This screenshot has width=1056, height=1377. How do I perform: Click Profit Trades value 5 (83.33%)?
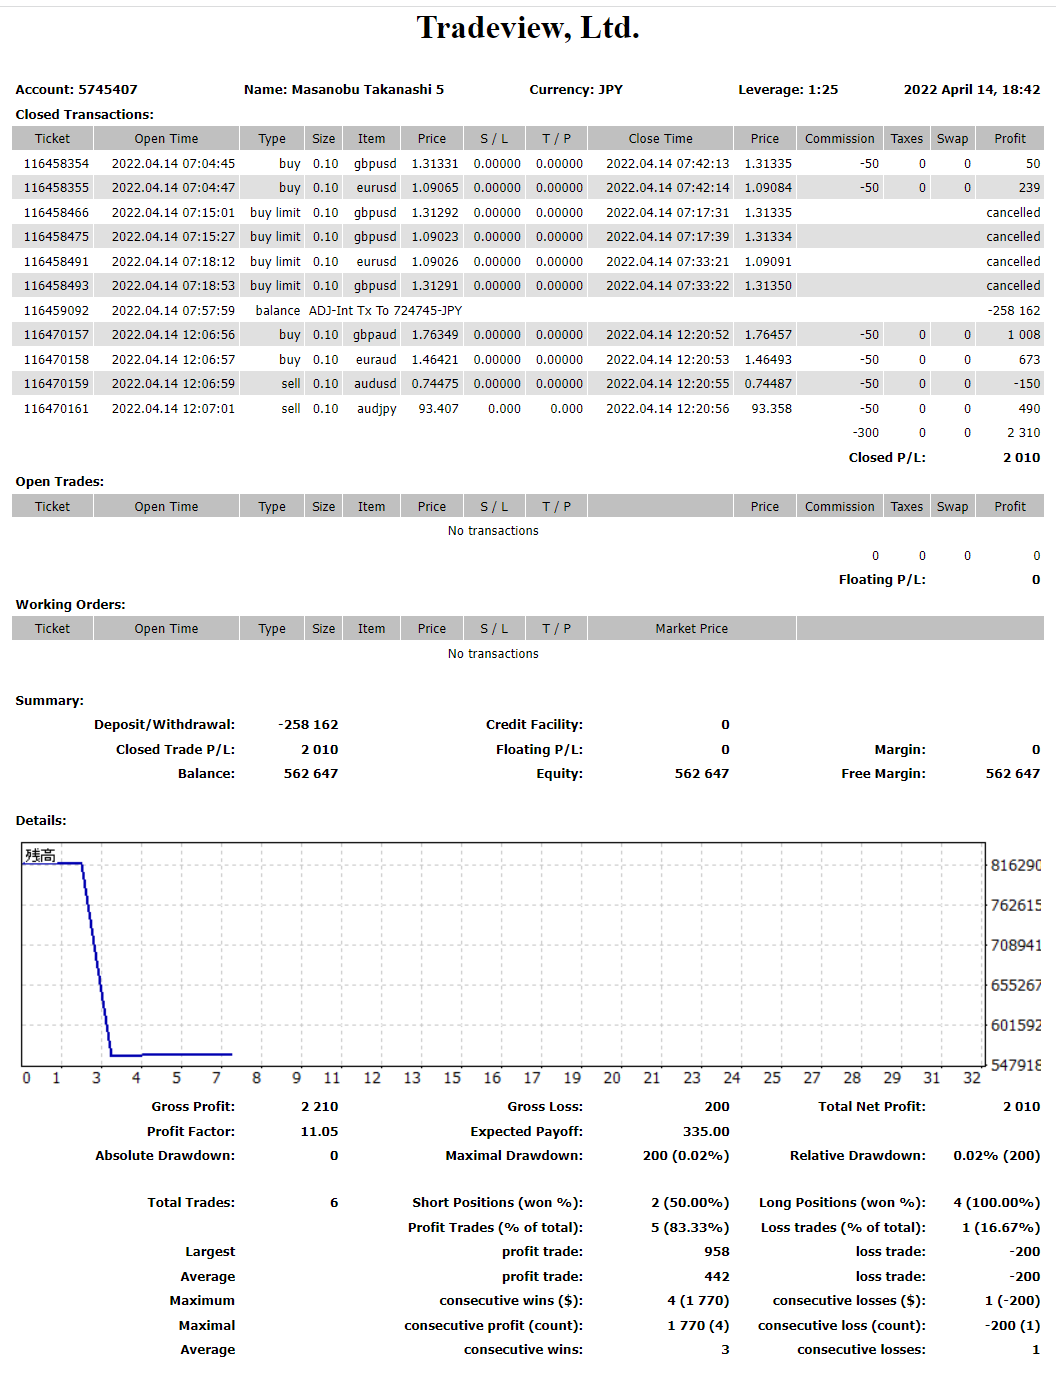[x=690, y=1228]
